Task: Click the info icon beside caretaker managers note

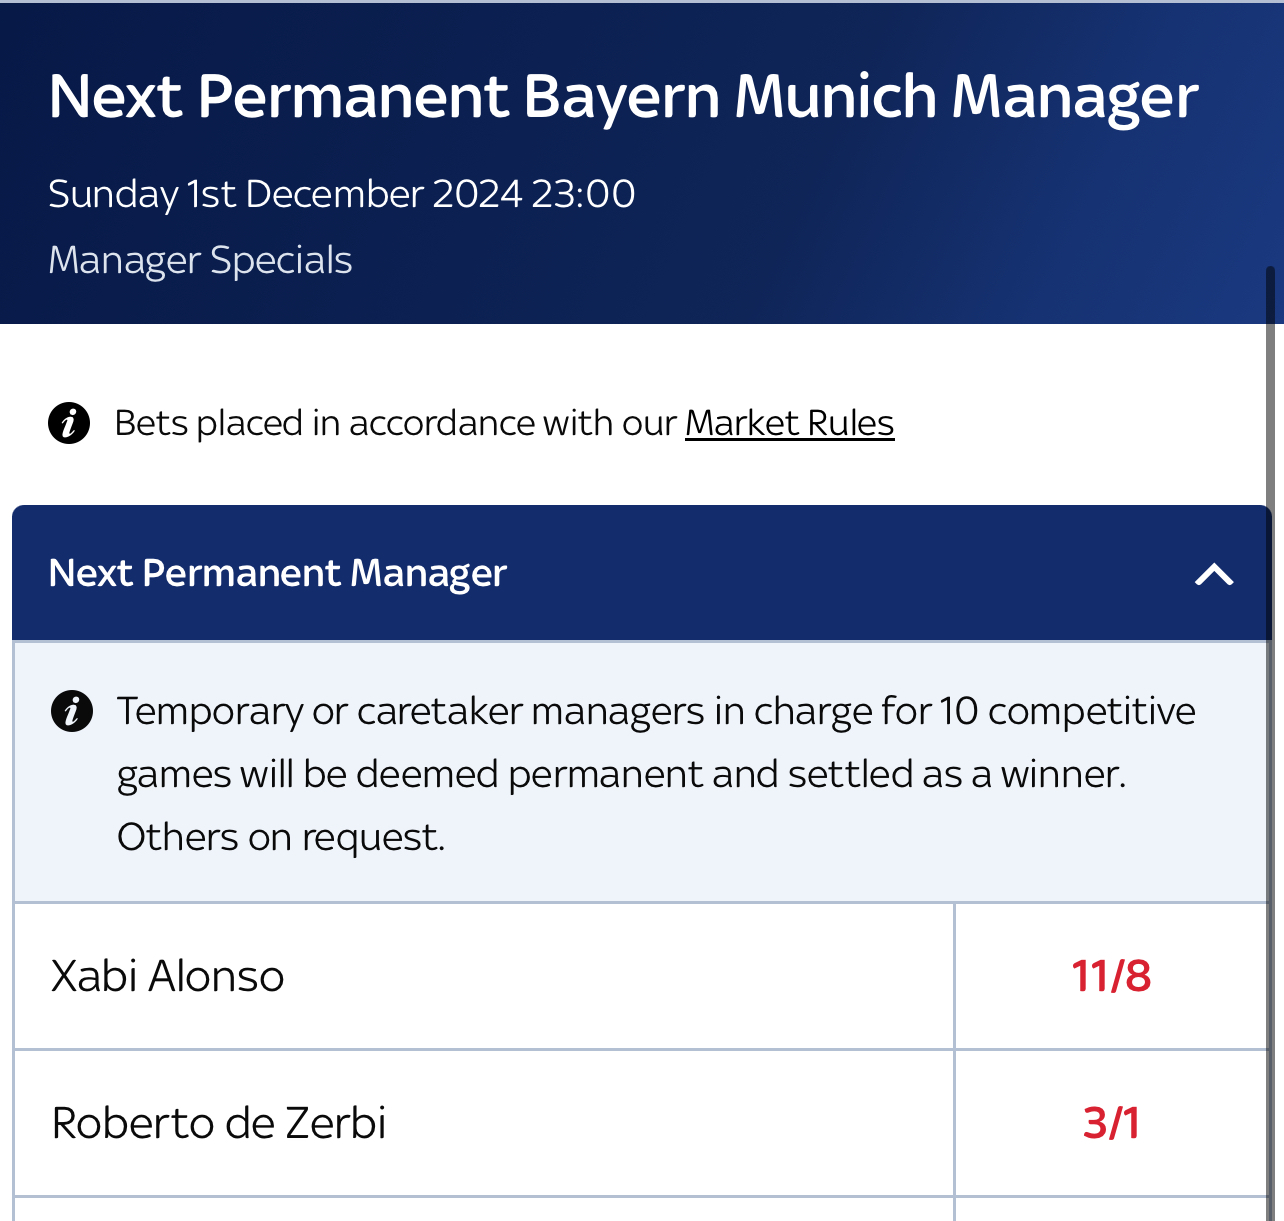Action: click(x=72, y=711)
